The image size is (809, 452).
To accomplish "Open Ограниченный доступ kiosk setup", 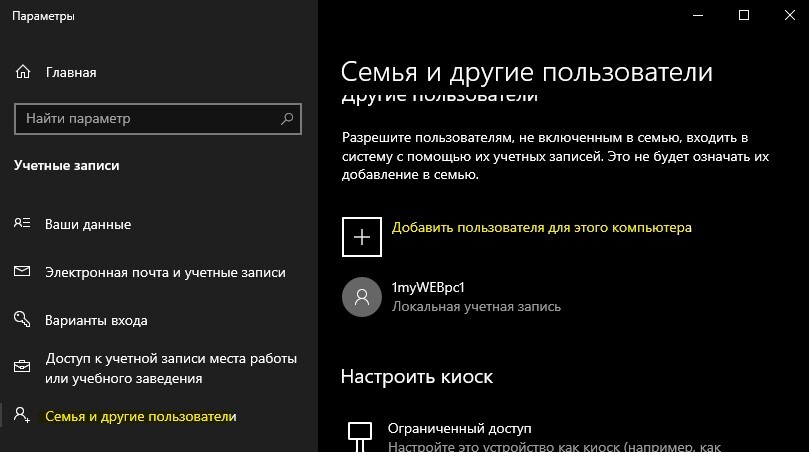I will 460,428.
